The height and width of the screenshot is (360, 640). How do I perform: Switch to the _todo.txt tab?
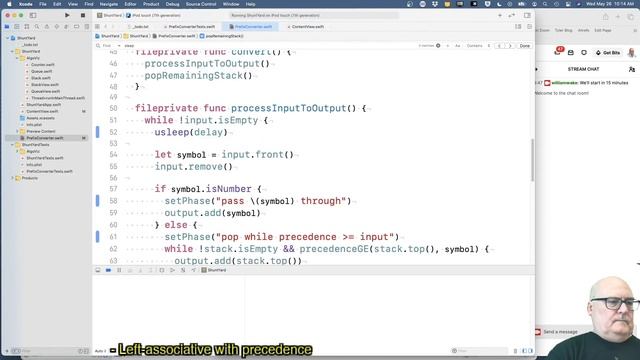141,27
